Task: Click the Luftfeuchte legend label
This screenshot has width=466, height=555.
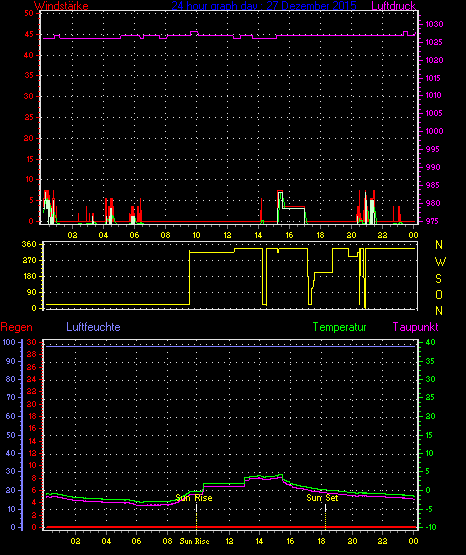Action: pos(93,327)
